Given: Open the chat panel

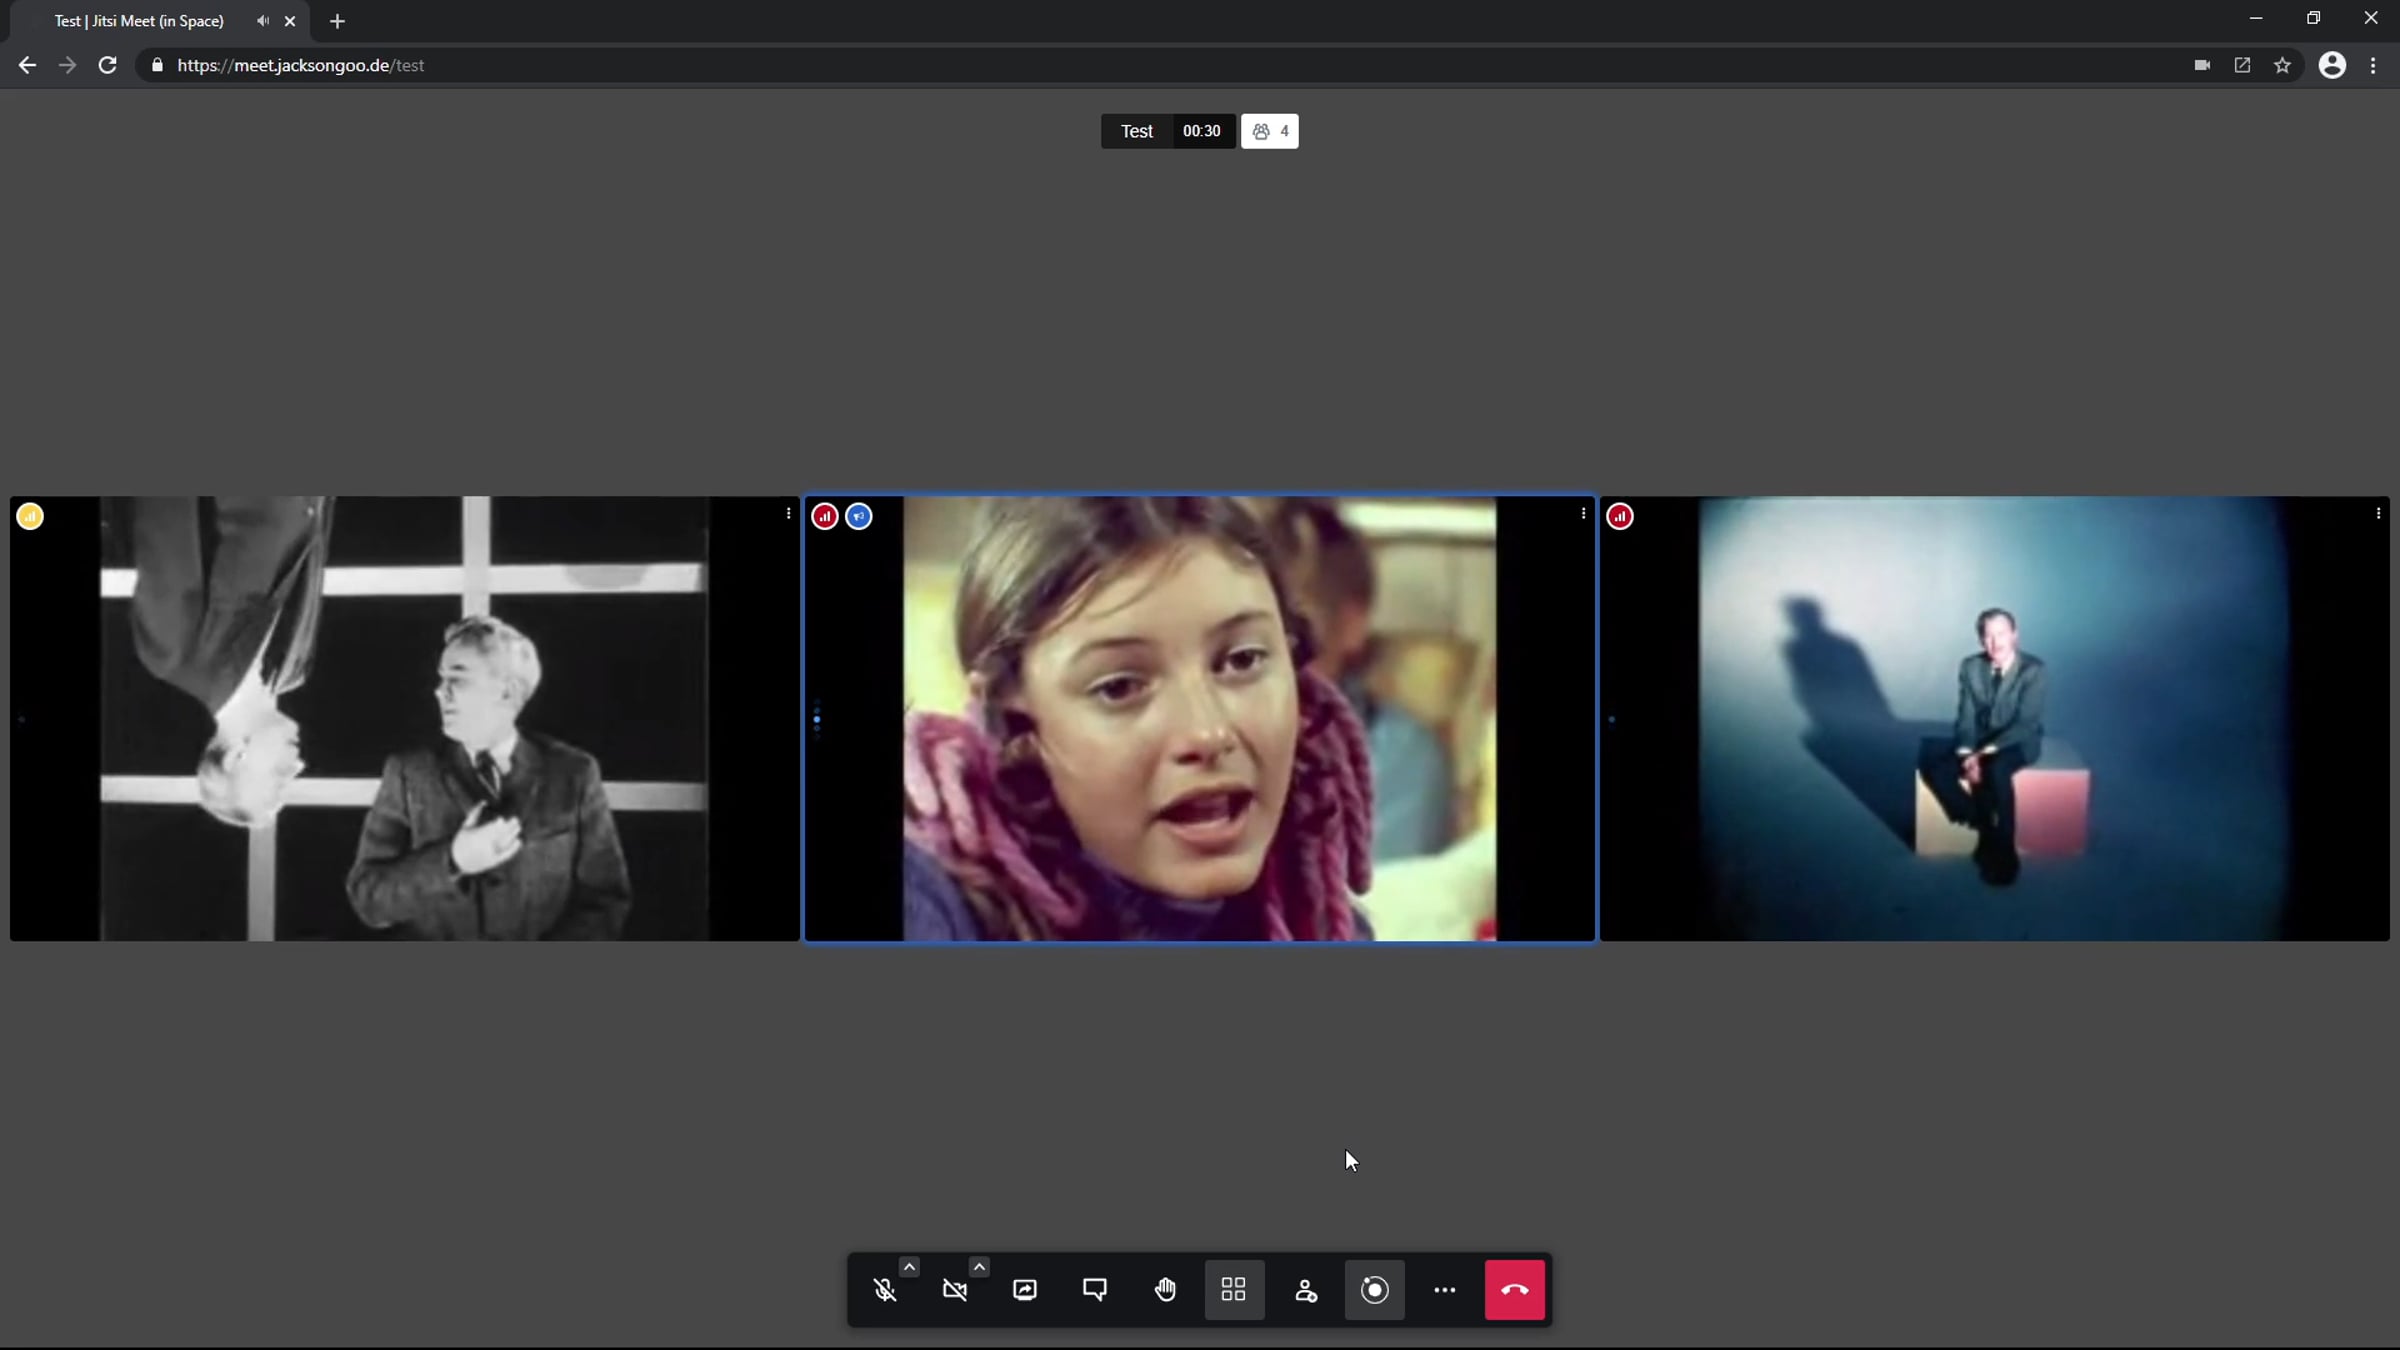Looking at the screenshot, I should (x=1095, y=1290).
